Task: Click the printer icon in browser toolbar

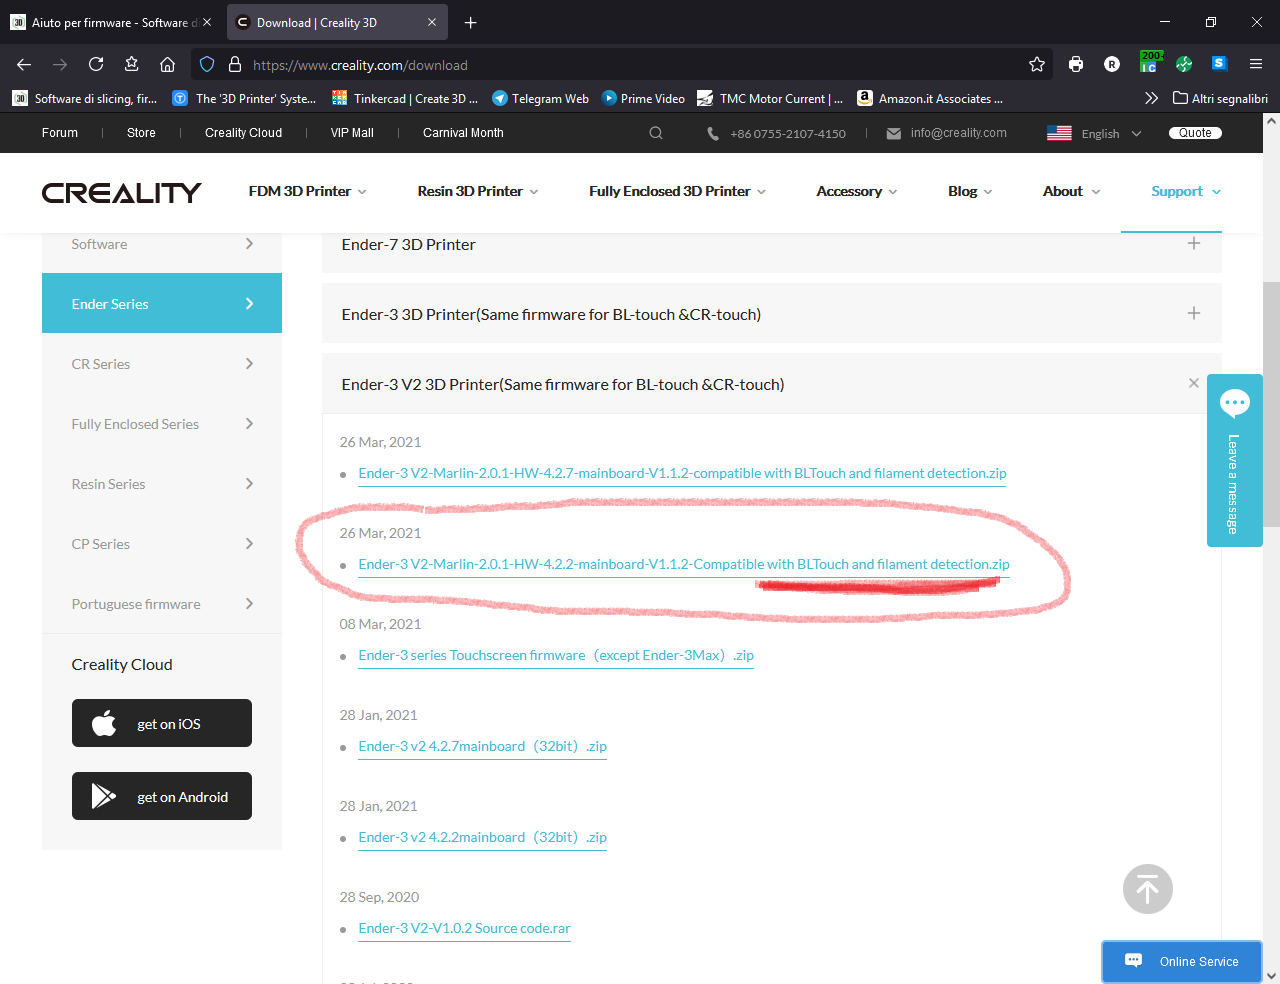Action: pos(1076,65)
